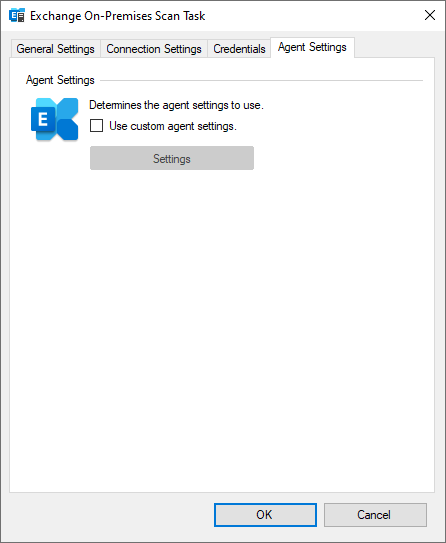Click the 'Exchange On-Premises Scan Task' window title
The height and width of the screenshot is (543, 446).
[118, 16]
